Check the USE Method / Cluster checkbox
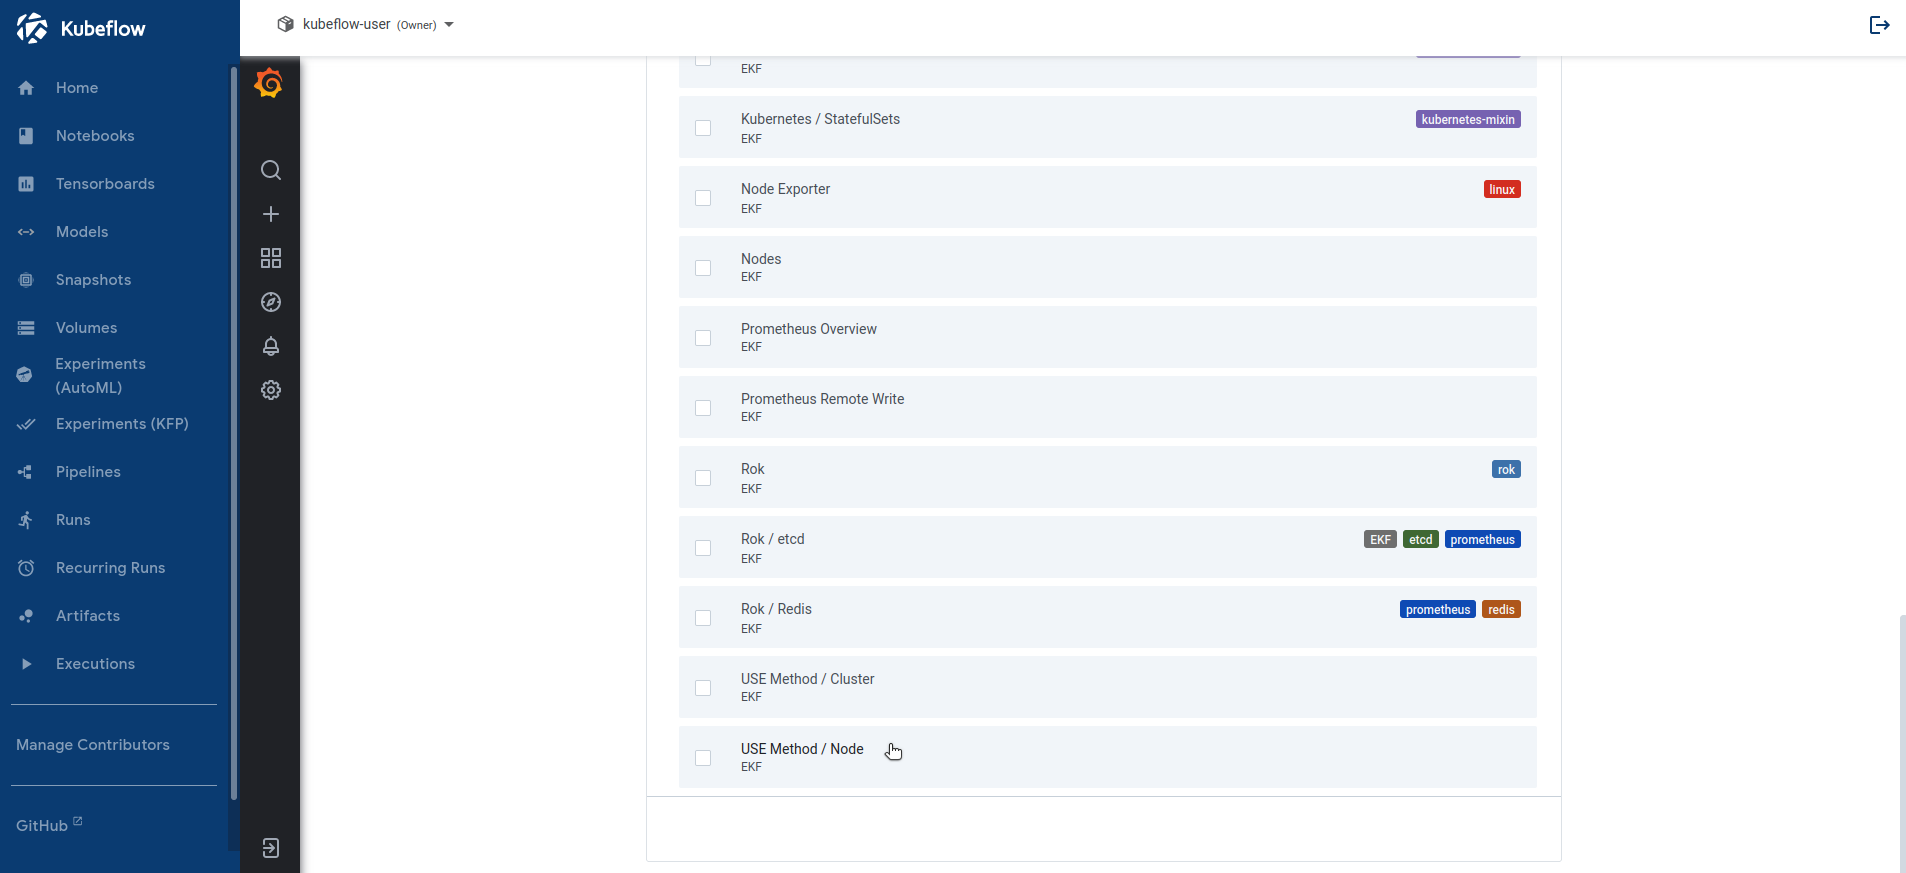Image resolution: width=1906 pixels, height=873 pixels. point(703,688)
